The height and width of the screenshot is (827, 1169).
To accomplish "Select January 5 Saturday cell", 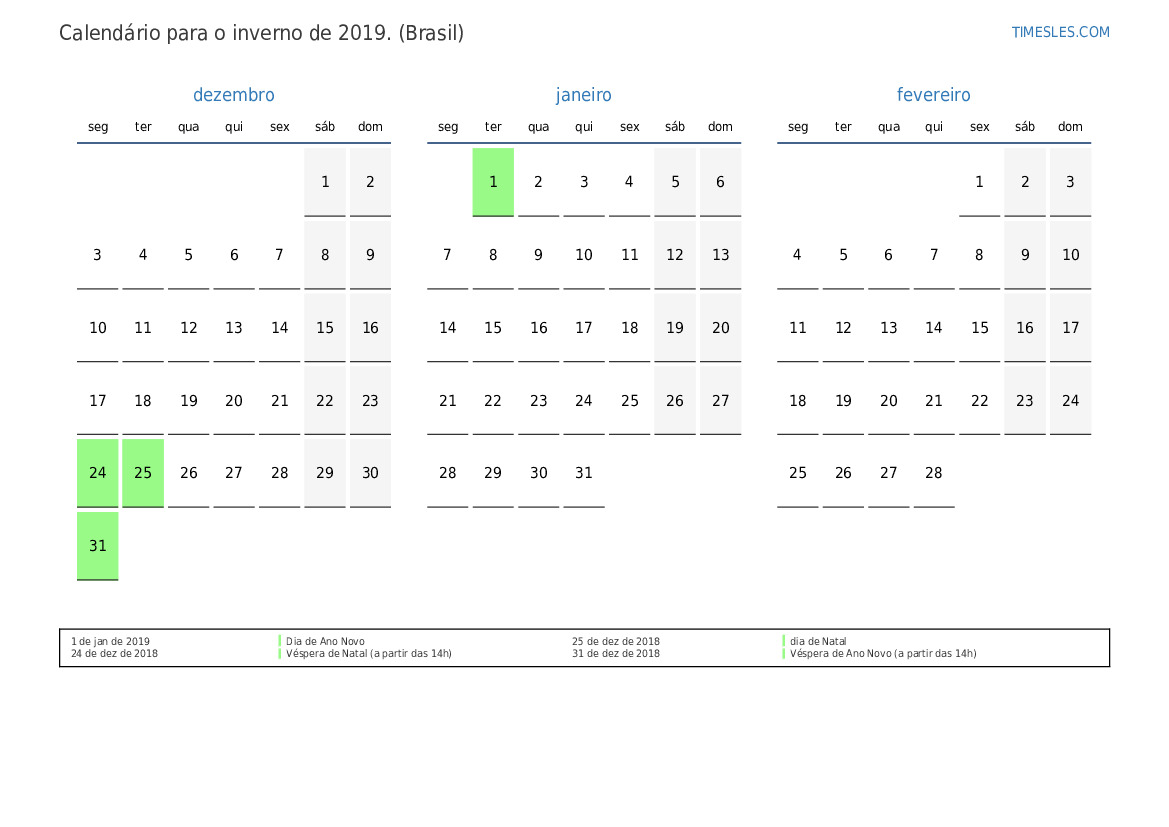I will pos(675,182).
